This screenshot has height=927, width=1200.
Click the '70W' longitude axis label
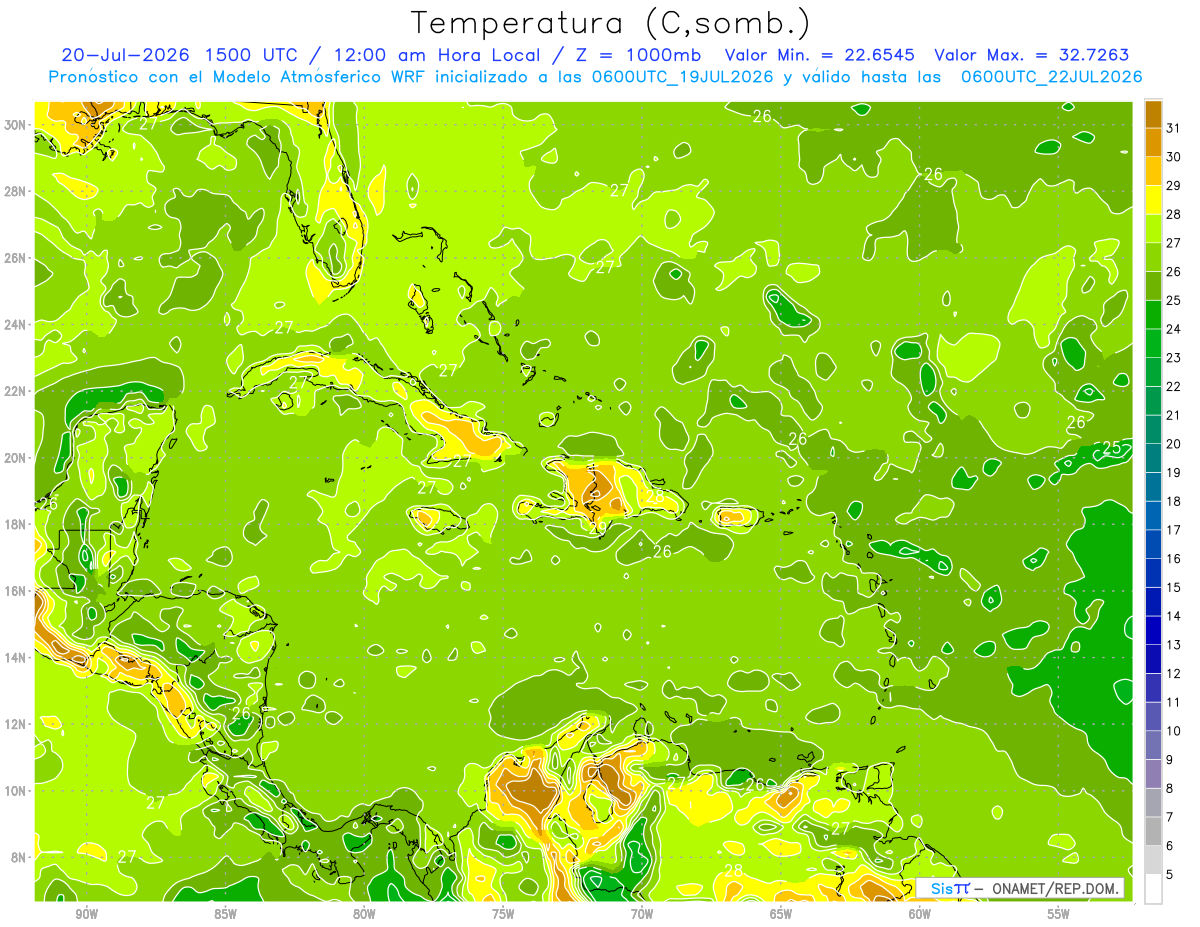(x=642, y=914)
